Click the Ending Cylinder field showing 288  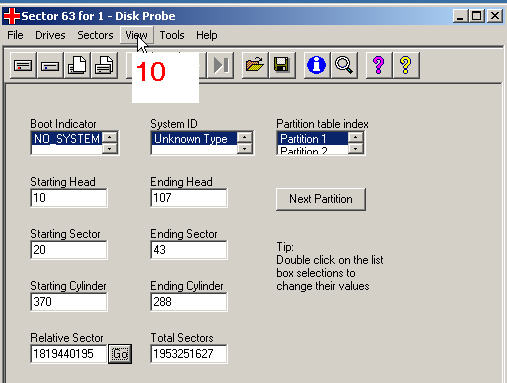[189, 302]
